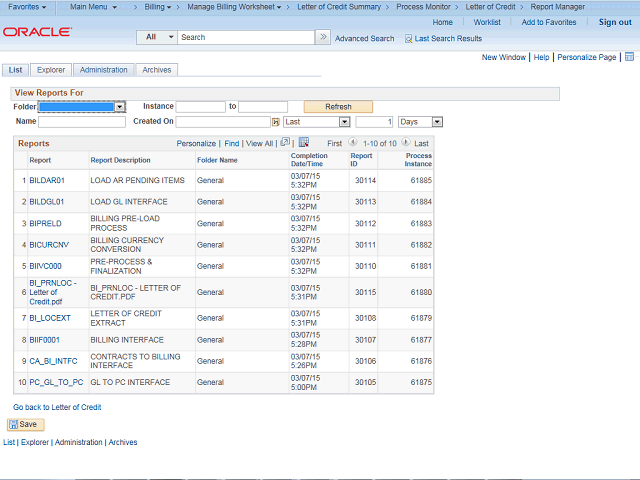The height and width of the screenshot is (480, 640).
Task: Click the Save button
Action: click(27, 424)
